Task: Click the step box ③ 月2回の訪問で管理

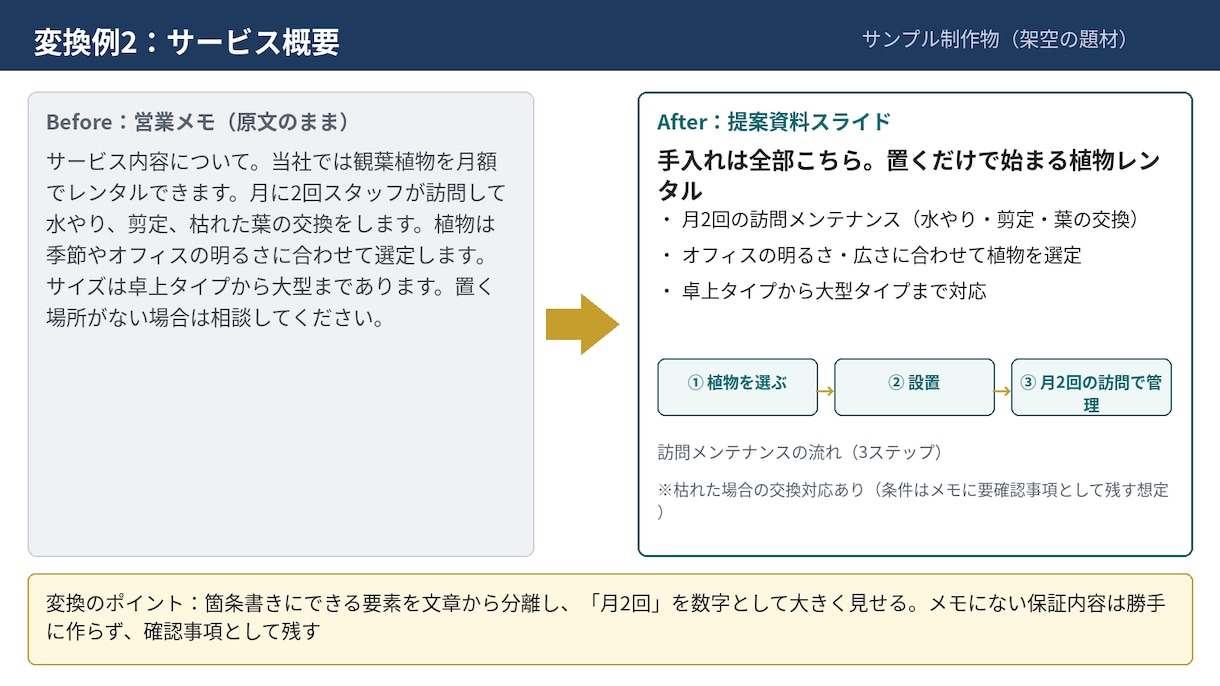Action: pos(1091,387)
